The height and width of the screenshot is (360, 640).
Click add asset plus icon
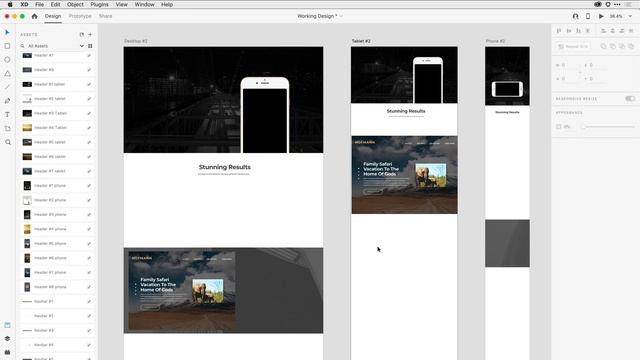(90, 35)
